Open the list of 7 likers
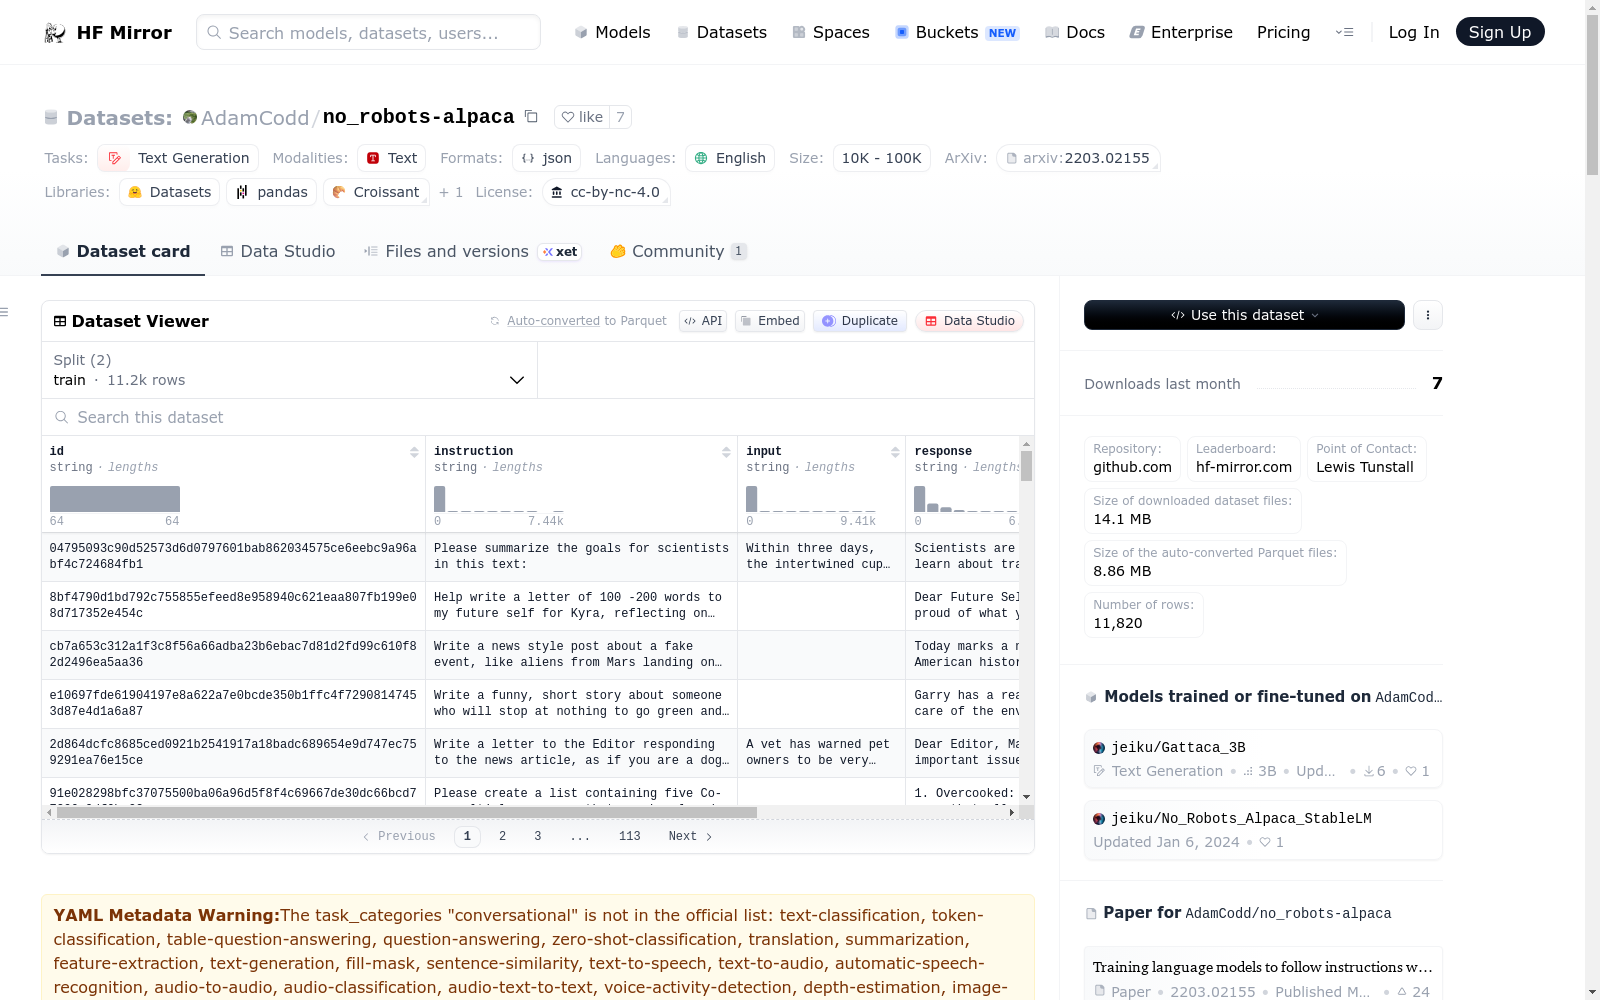The width and height of the screenshot is (1600, 1000). click(620, 117)
